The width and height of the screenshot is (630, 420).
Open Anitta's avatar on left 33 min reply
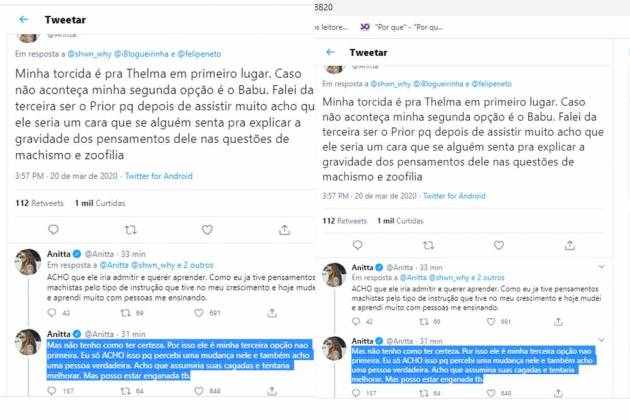click(x=28, y=262)
